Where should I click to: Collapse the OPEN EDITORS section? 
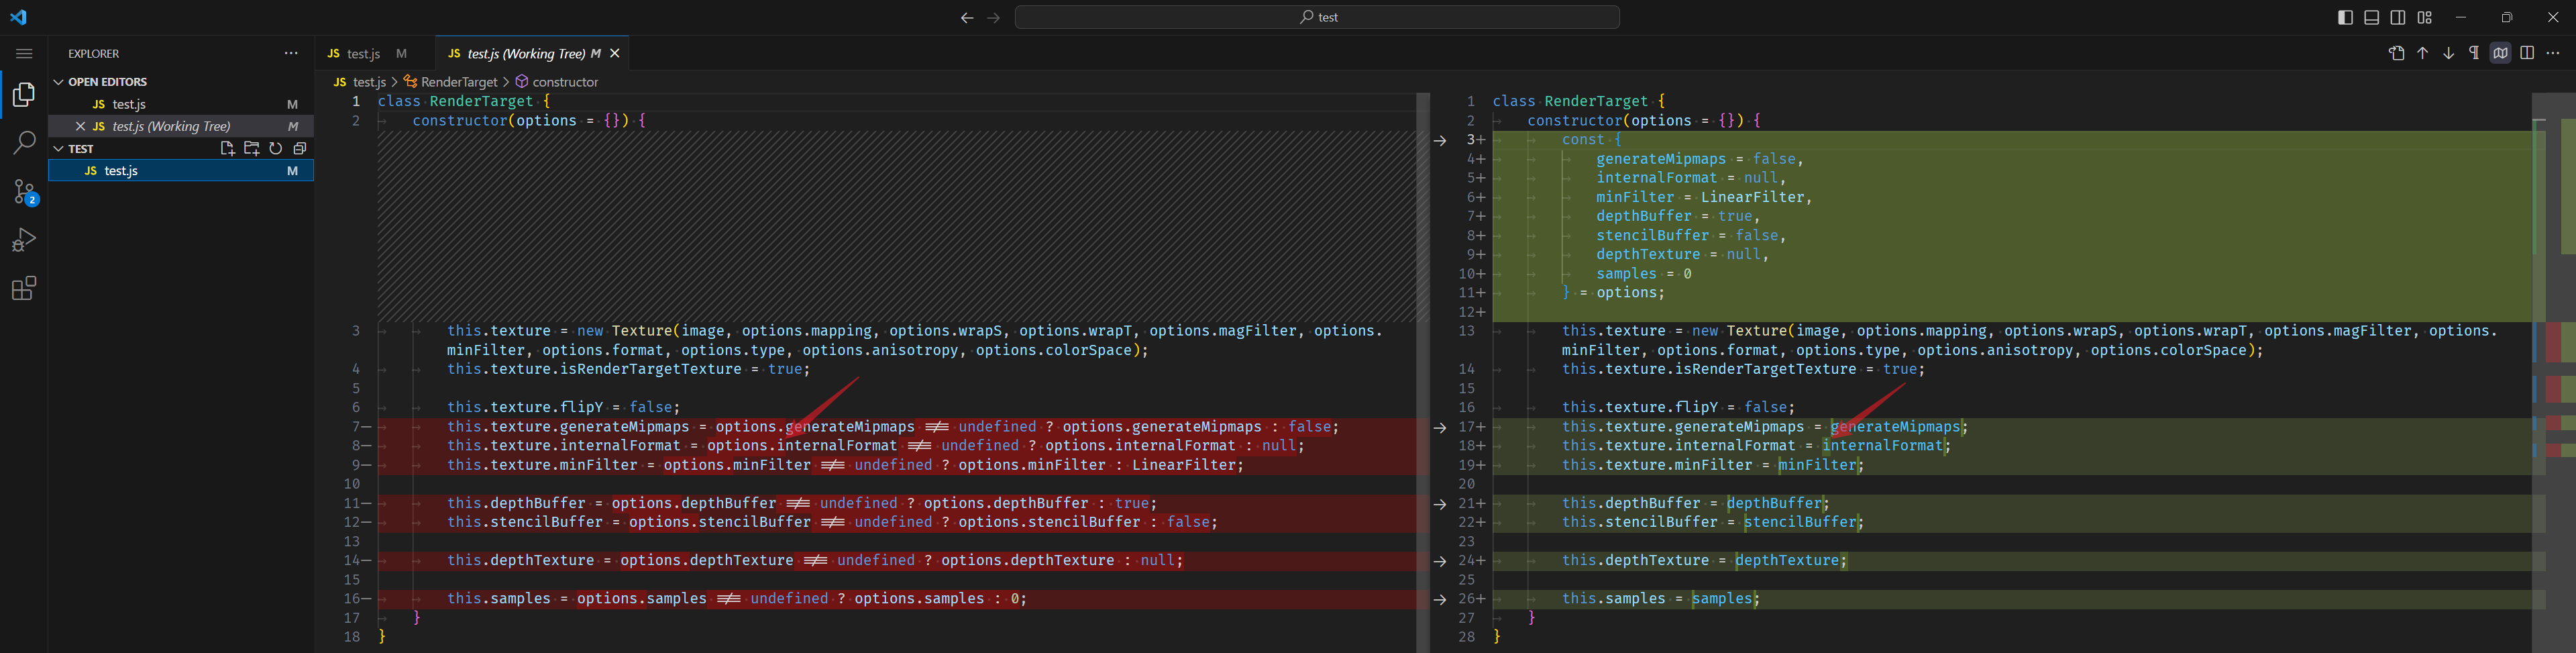pos(58,81)
